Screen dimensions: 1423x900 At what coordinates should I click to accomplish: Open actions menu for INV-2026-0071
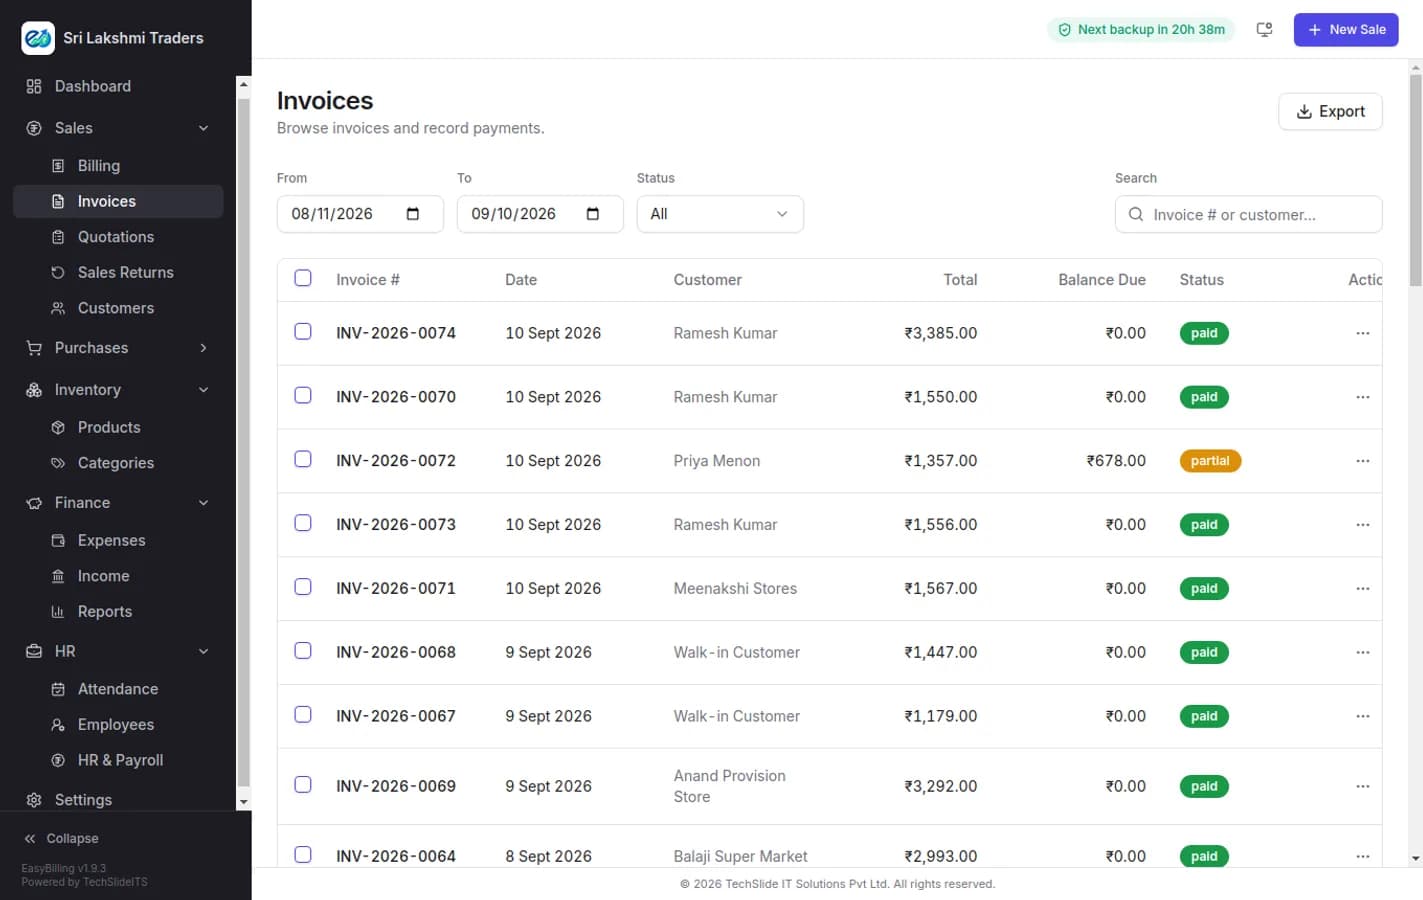[x=1362, y=589]
